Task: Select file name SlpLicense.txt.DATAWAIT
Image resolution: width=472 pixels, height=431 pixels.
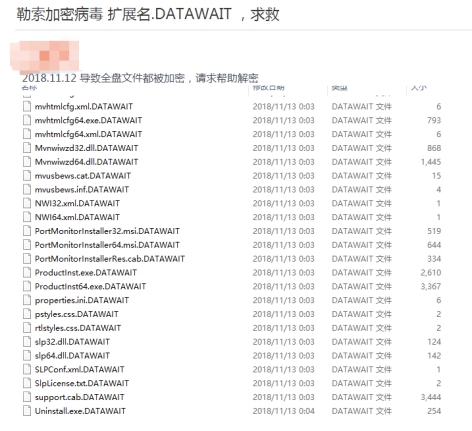Action: [82, 383]
